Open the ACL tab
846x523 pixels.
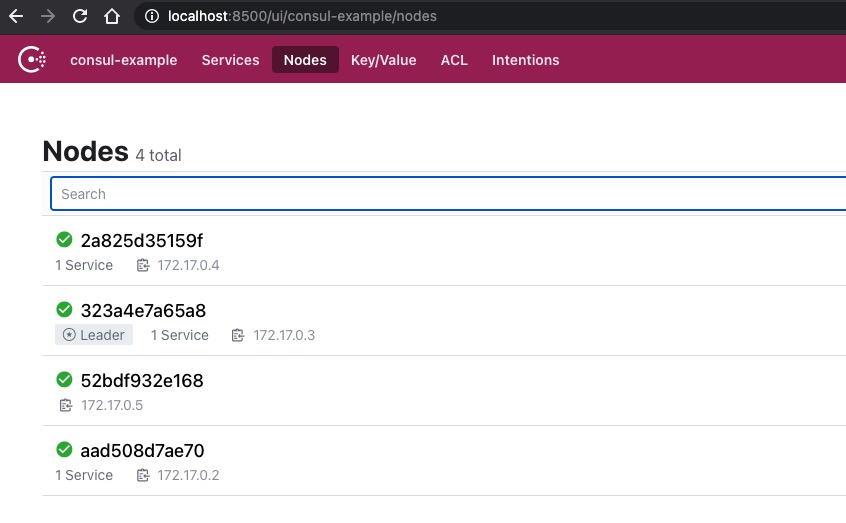(x=454, y=60)
